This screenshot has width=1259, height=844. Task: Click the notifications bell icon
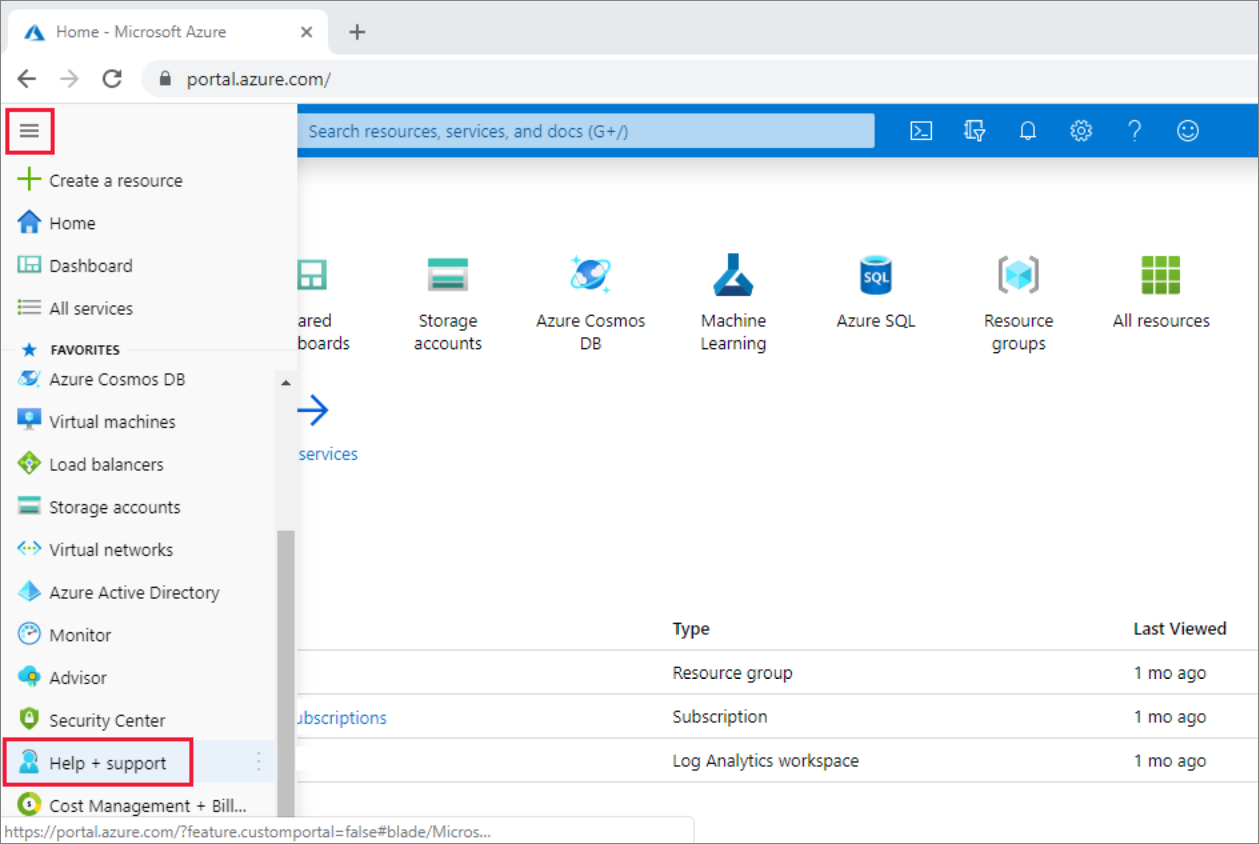1027,130
